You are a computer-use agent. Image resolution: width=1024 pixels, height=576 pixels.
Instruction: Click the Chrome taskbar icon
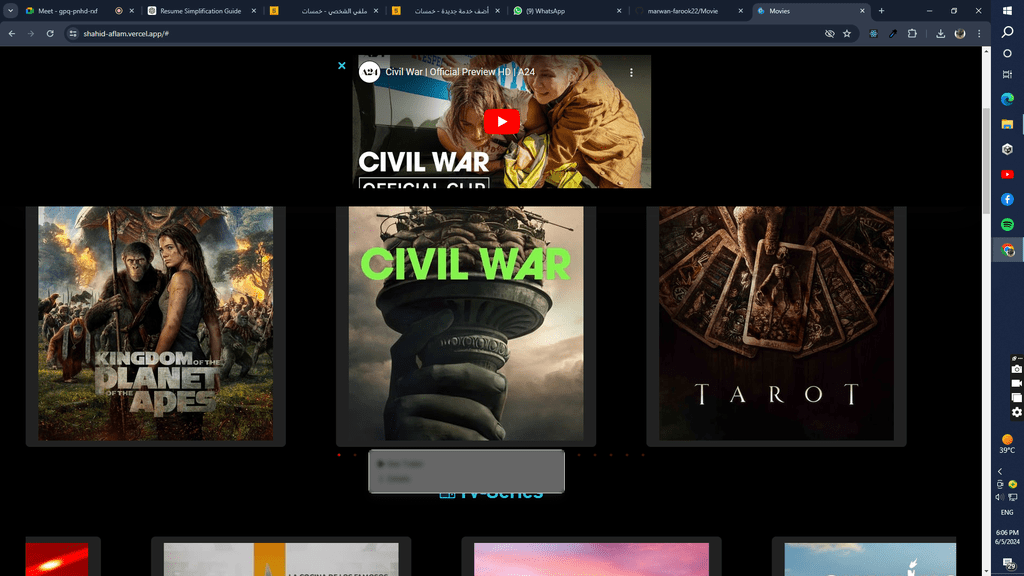click(1008, 250)
